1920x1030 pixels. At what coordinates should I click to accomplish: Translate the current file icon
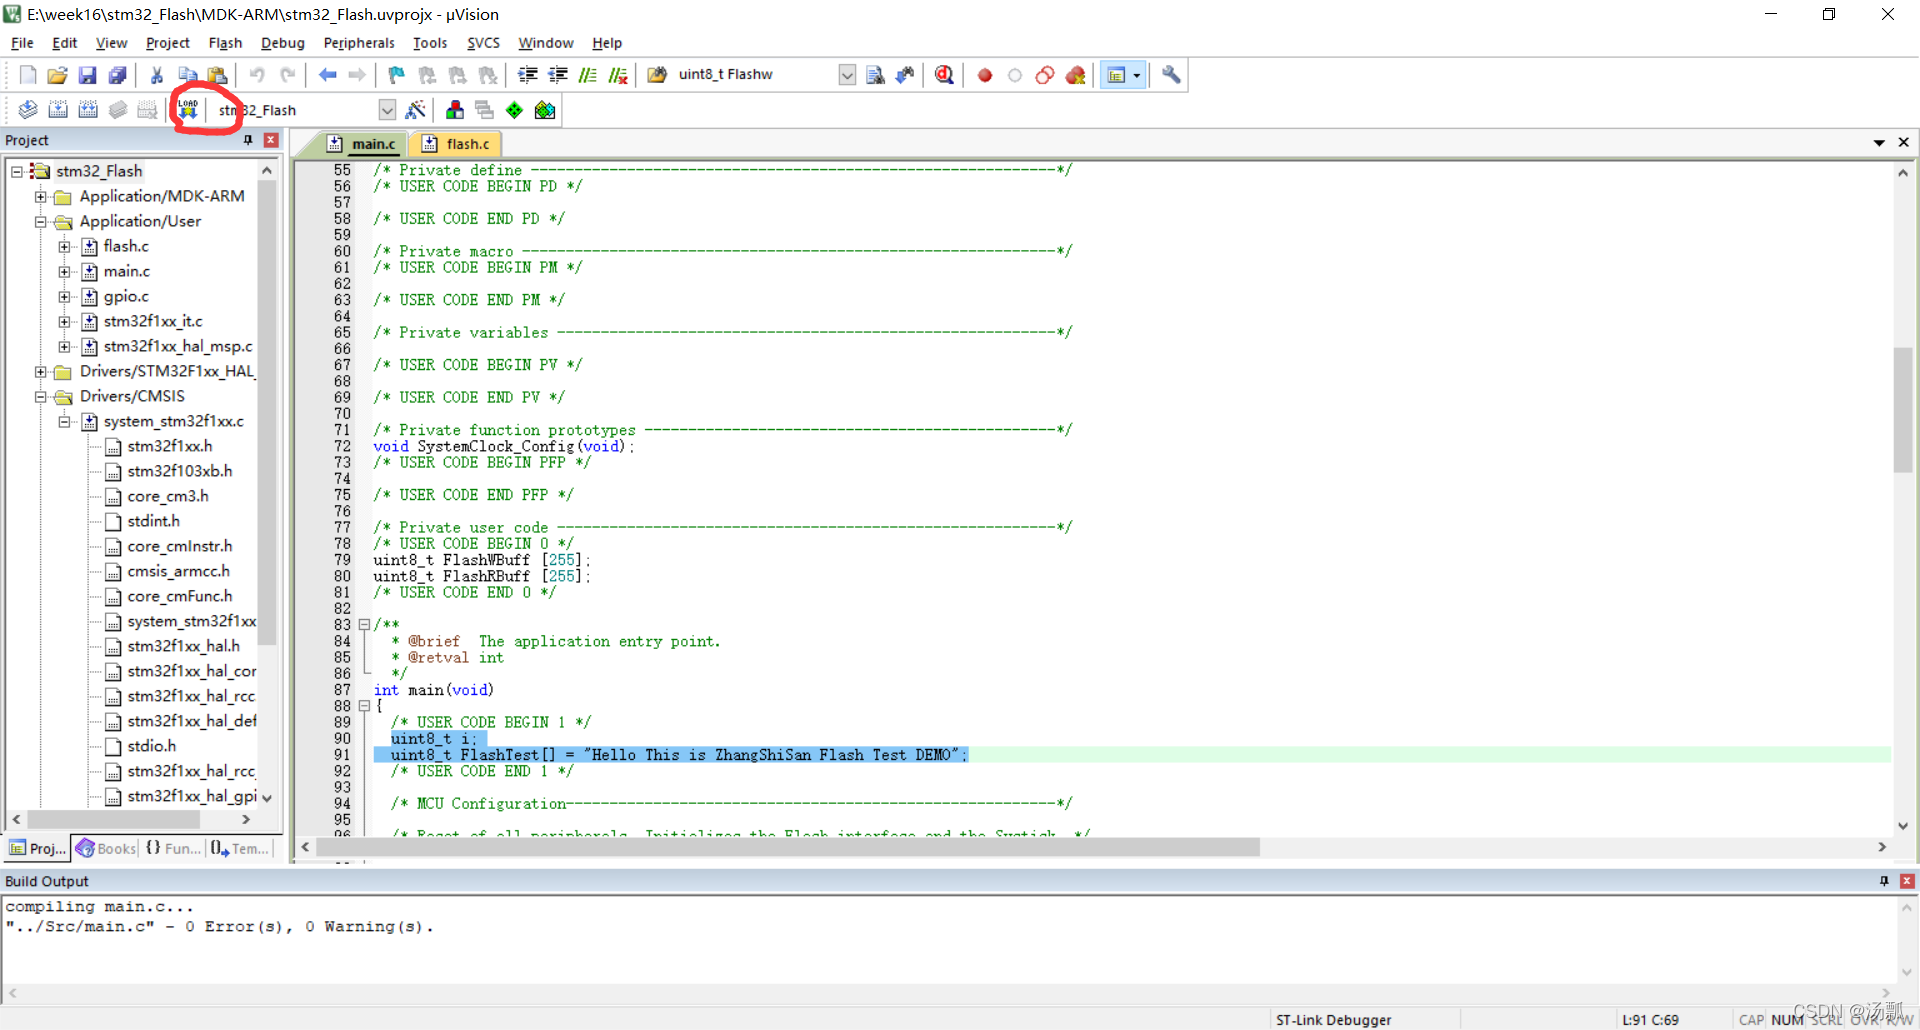click(x=28, y=110)
